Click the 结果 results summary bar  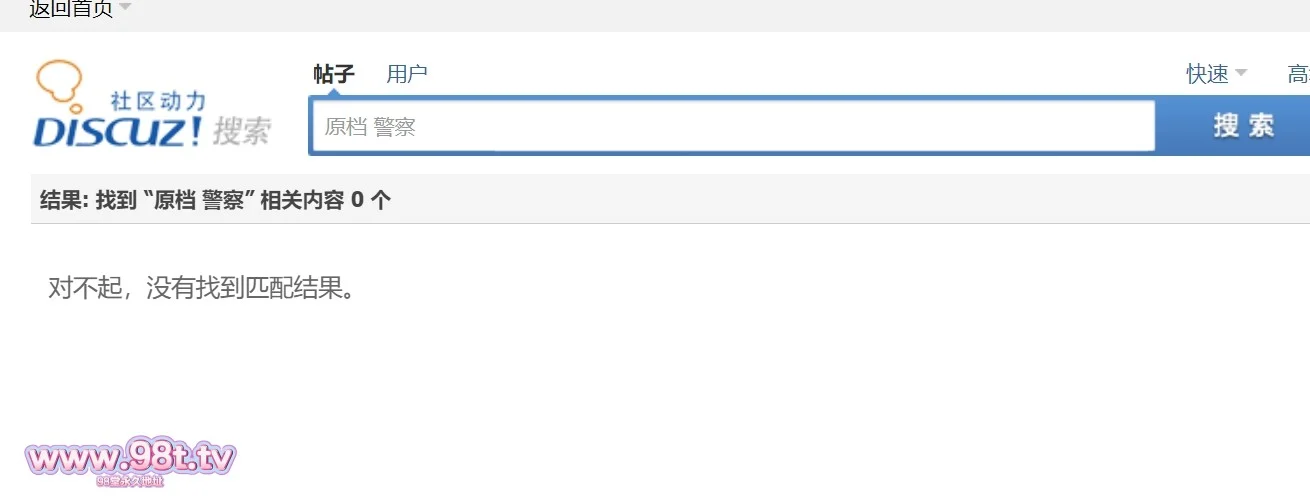(670, 199)
